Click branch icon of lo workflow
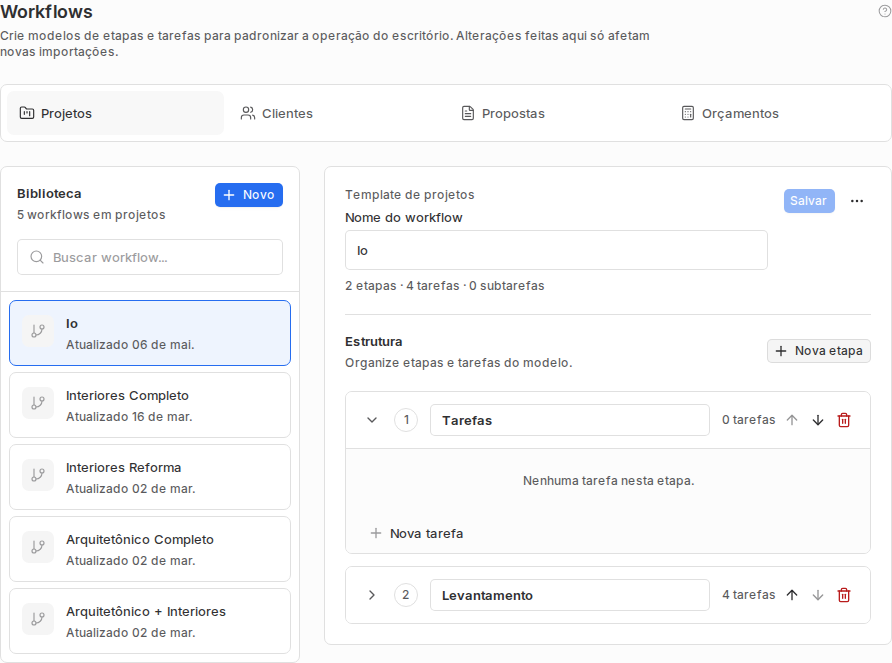The width and height of the screenshot is (892, 663). click(38, 331)
